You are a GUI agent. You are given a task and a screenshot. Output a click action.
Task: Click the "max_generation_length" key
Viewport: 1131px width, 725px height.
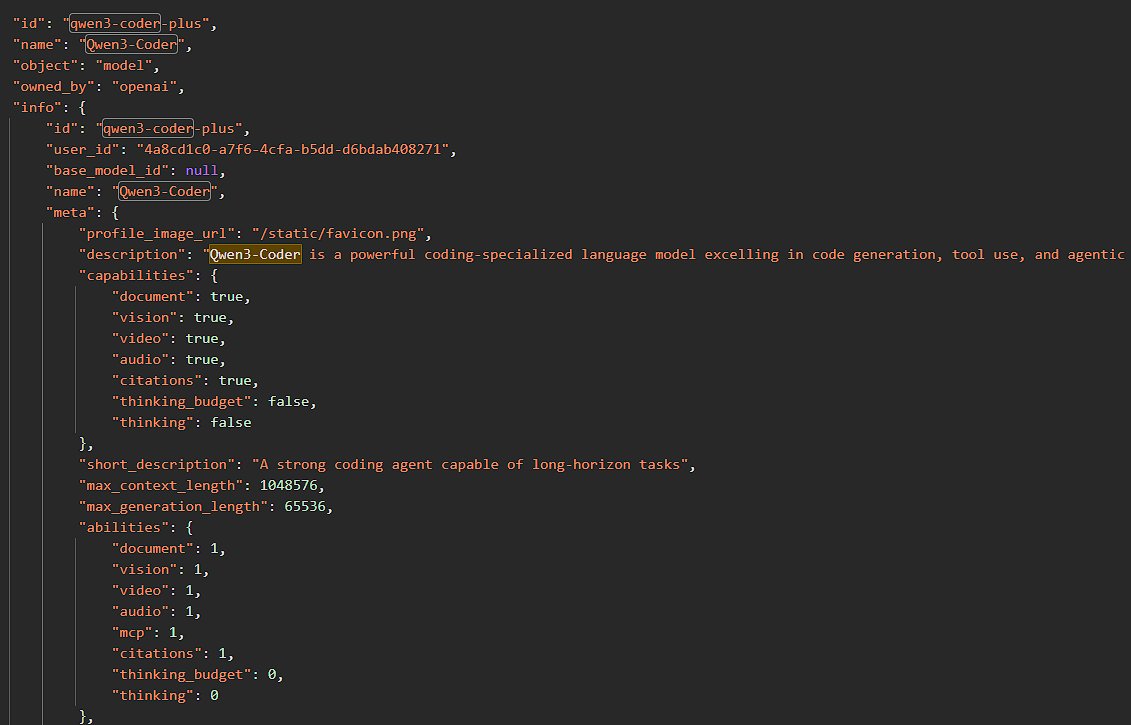coord(173,506)
